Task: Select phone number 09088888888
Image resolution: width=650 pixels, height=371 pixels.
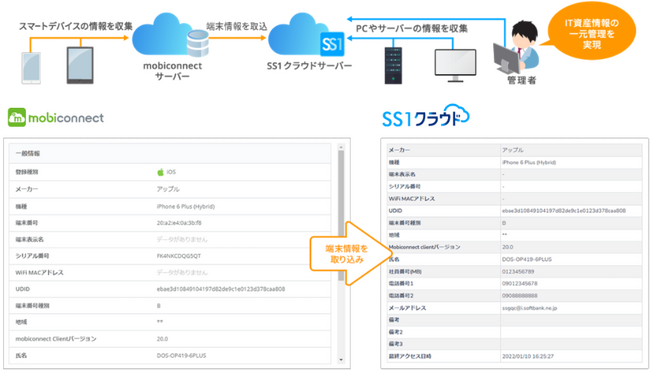Action: pyautogui.click(x=519, y=296)
